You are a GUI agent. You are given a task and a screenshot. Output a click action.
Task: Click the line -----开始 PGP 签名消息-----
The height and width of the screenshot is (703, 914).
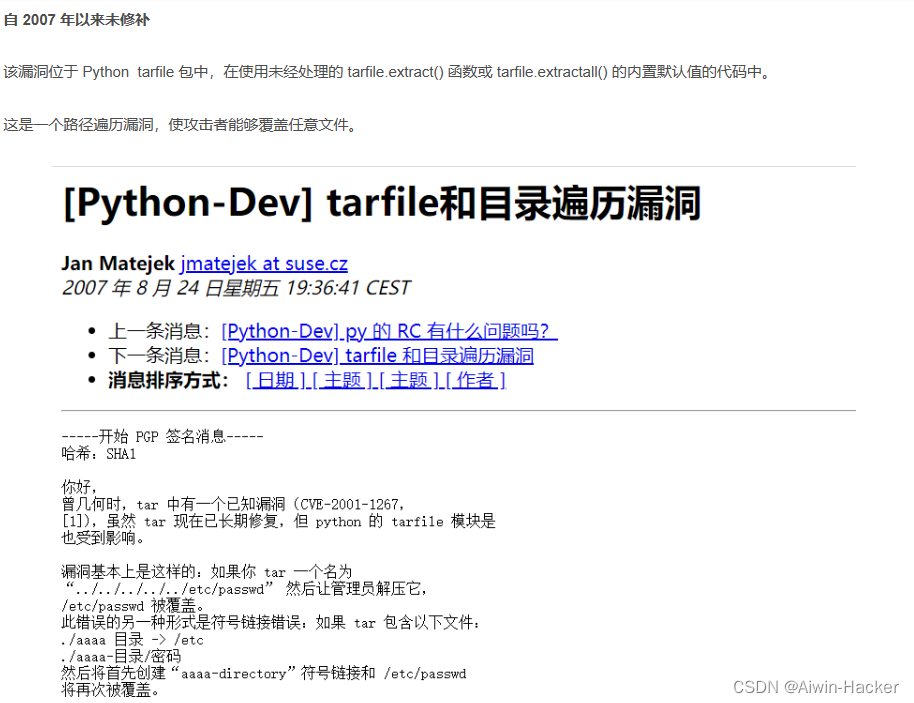[x=163, y=436]
